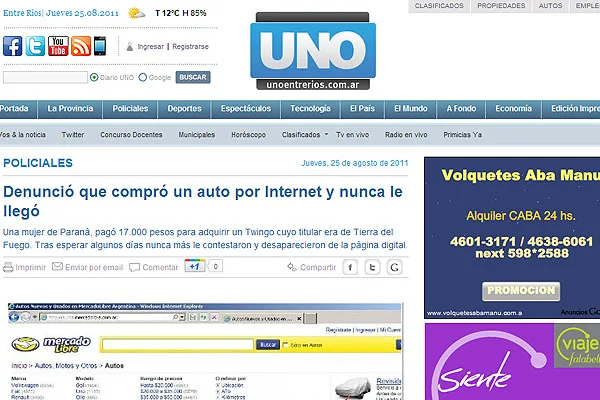Open the Tecnología navigation tab

point(310,109)
